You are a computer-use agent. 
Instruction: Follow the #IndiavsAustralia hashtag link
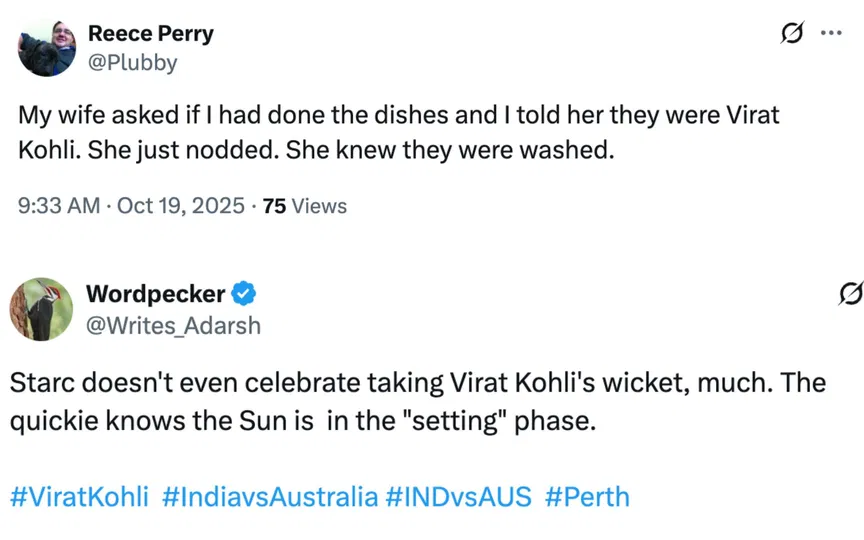(x=270, y=497)
